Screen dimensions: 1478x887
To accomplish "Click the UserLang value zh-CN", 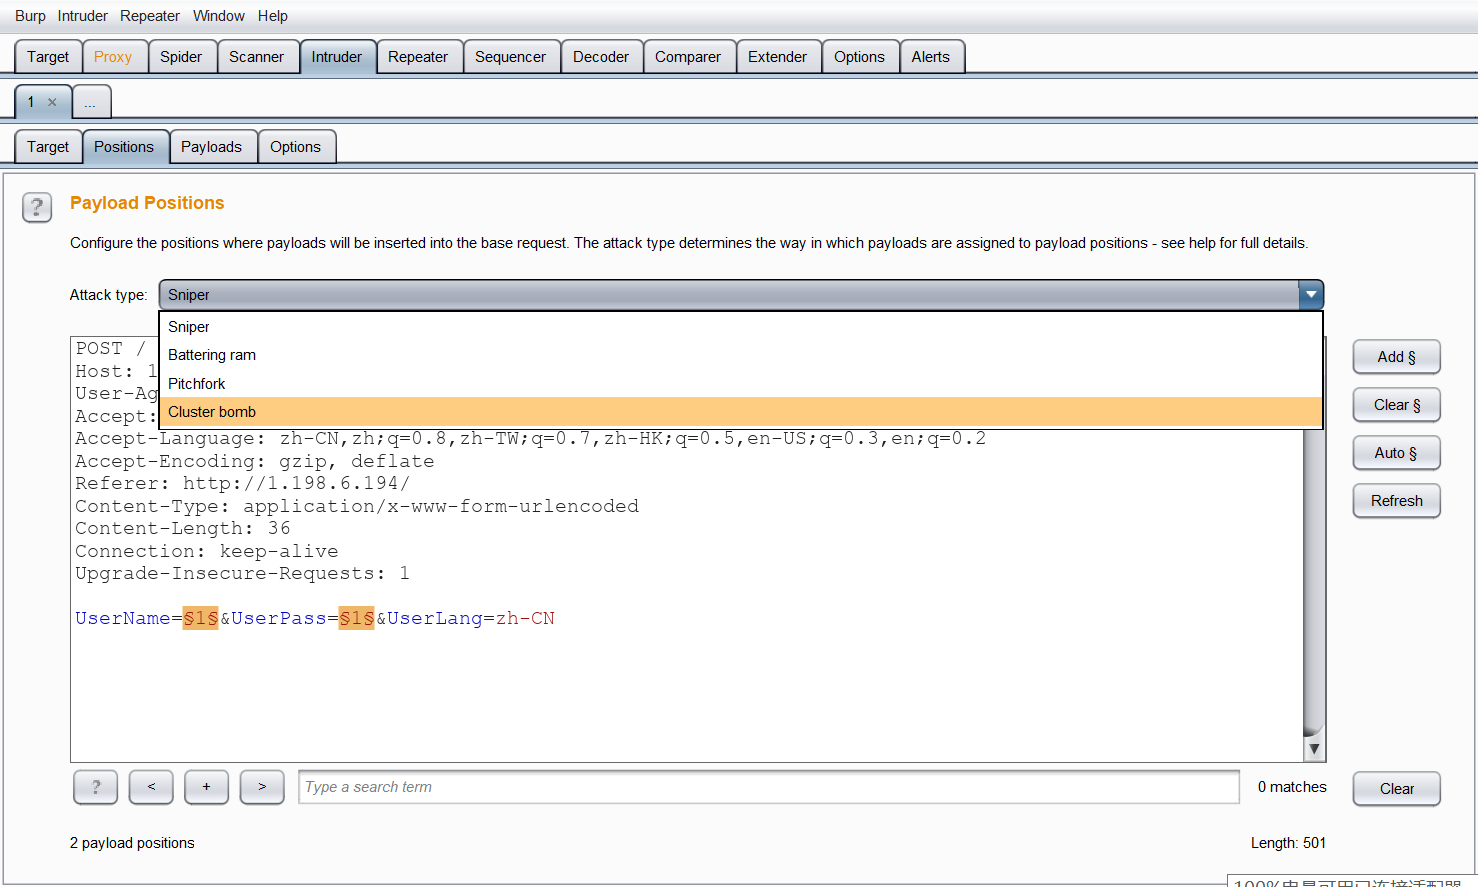I will point(525,619).
